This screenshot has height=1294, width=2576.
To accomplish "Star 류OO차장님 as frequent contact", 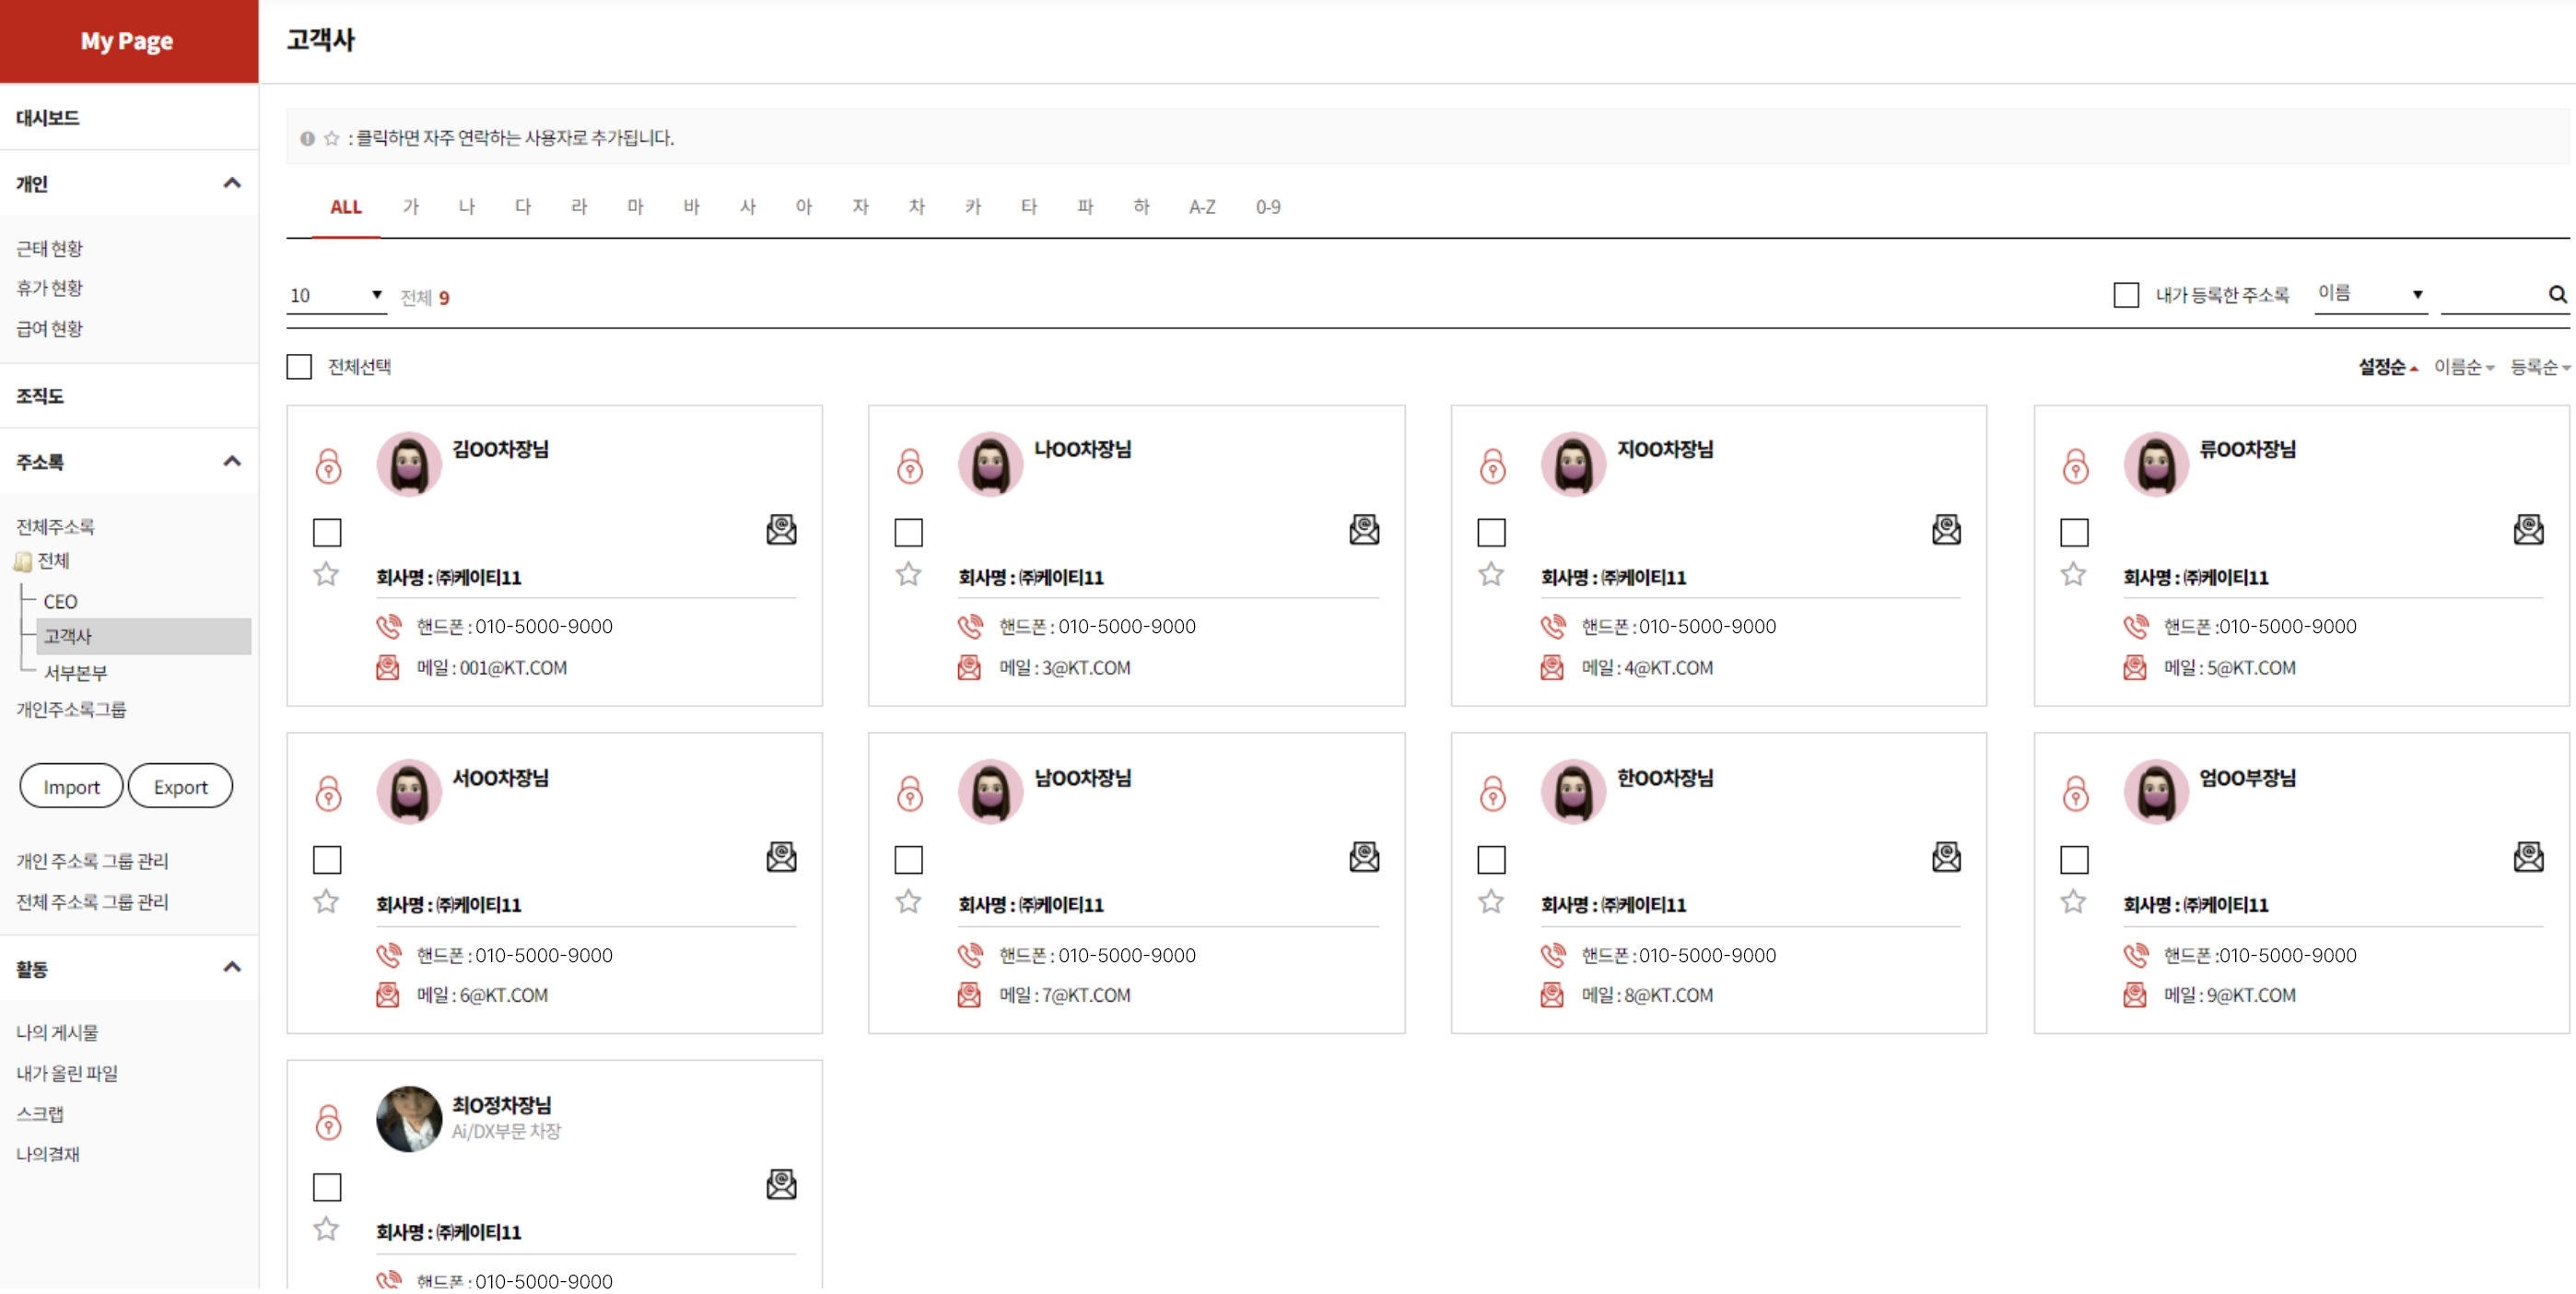I will [x=2073, y=575].
